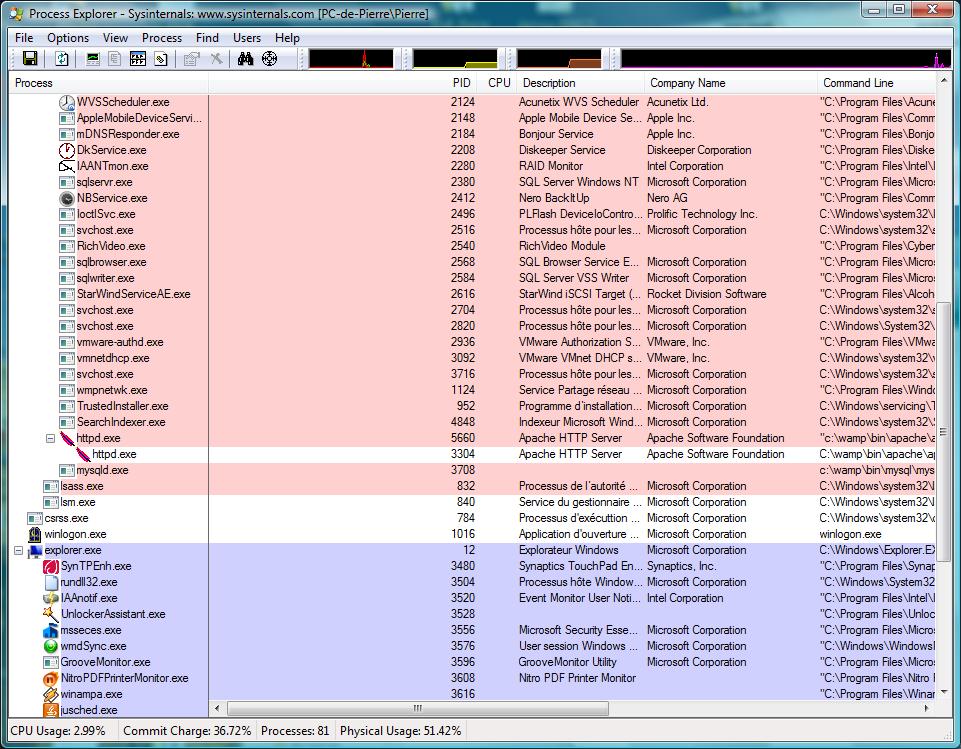Toggle the process tree view icon
This screenshot has height=749, width=961.
pos(116,60)
